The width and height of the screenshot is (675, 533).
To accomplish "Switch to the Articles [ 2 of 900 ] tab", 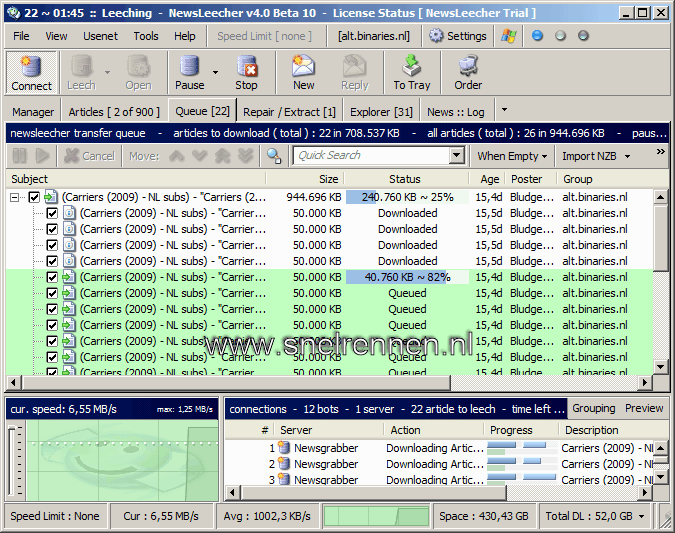I will 114,112.
